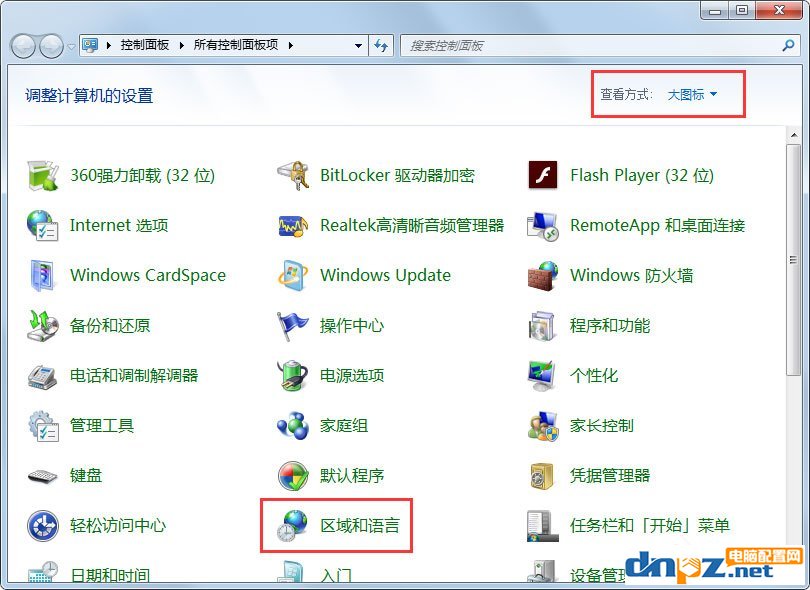
Task: Open 任务栏和「开始」菜单 icon
Action: [x=542, y=526]
